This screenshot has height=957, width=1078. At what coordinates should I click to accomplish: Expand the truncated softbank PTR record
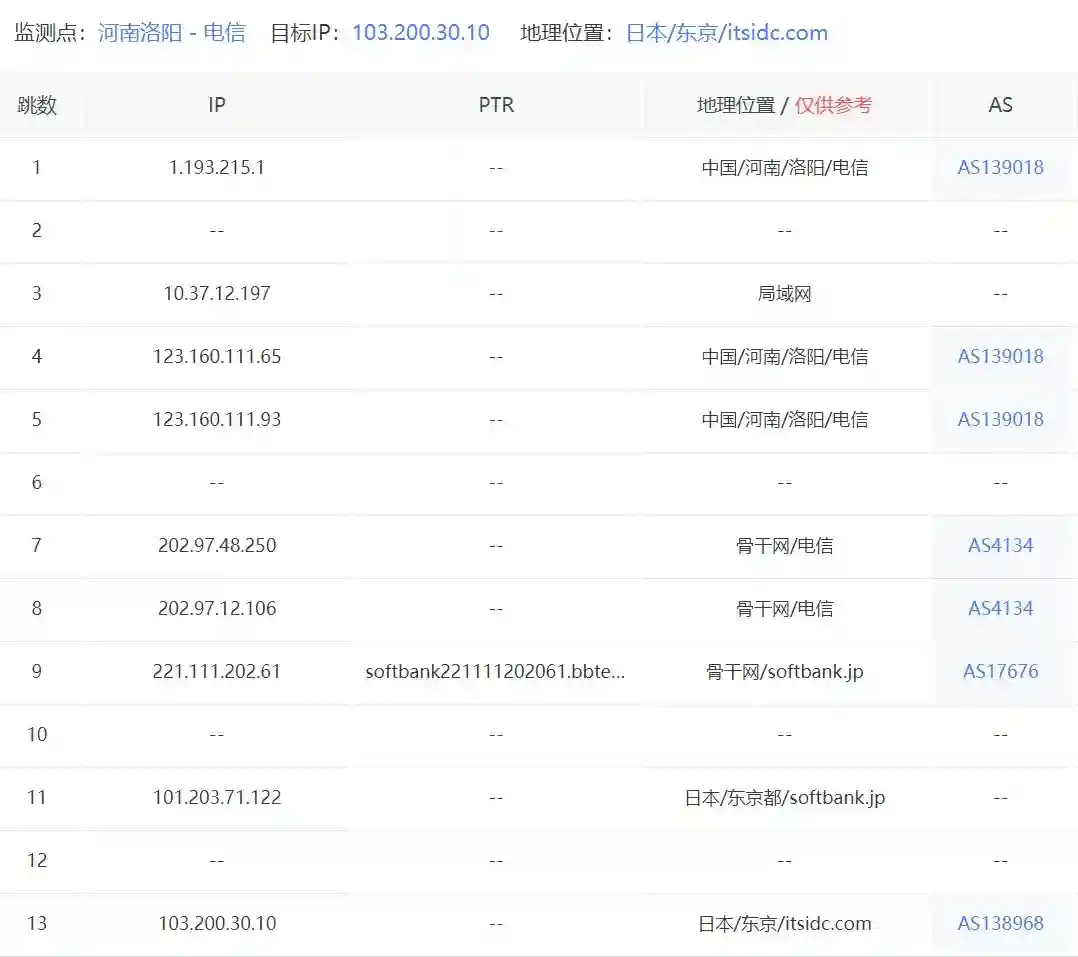pyautogui.click(x=496, y=672)
